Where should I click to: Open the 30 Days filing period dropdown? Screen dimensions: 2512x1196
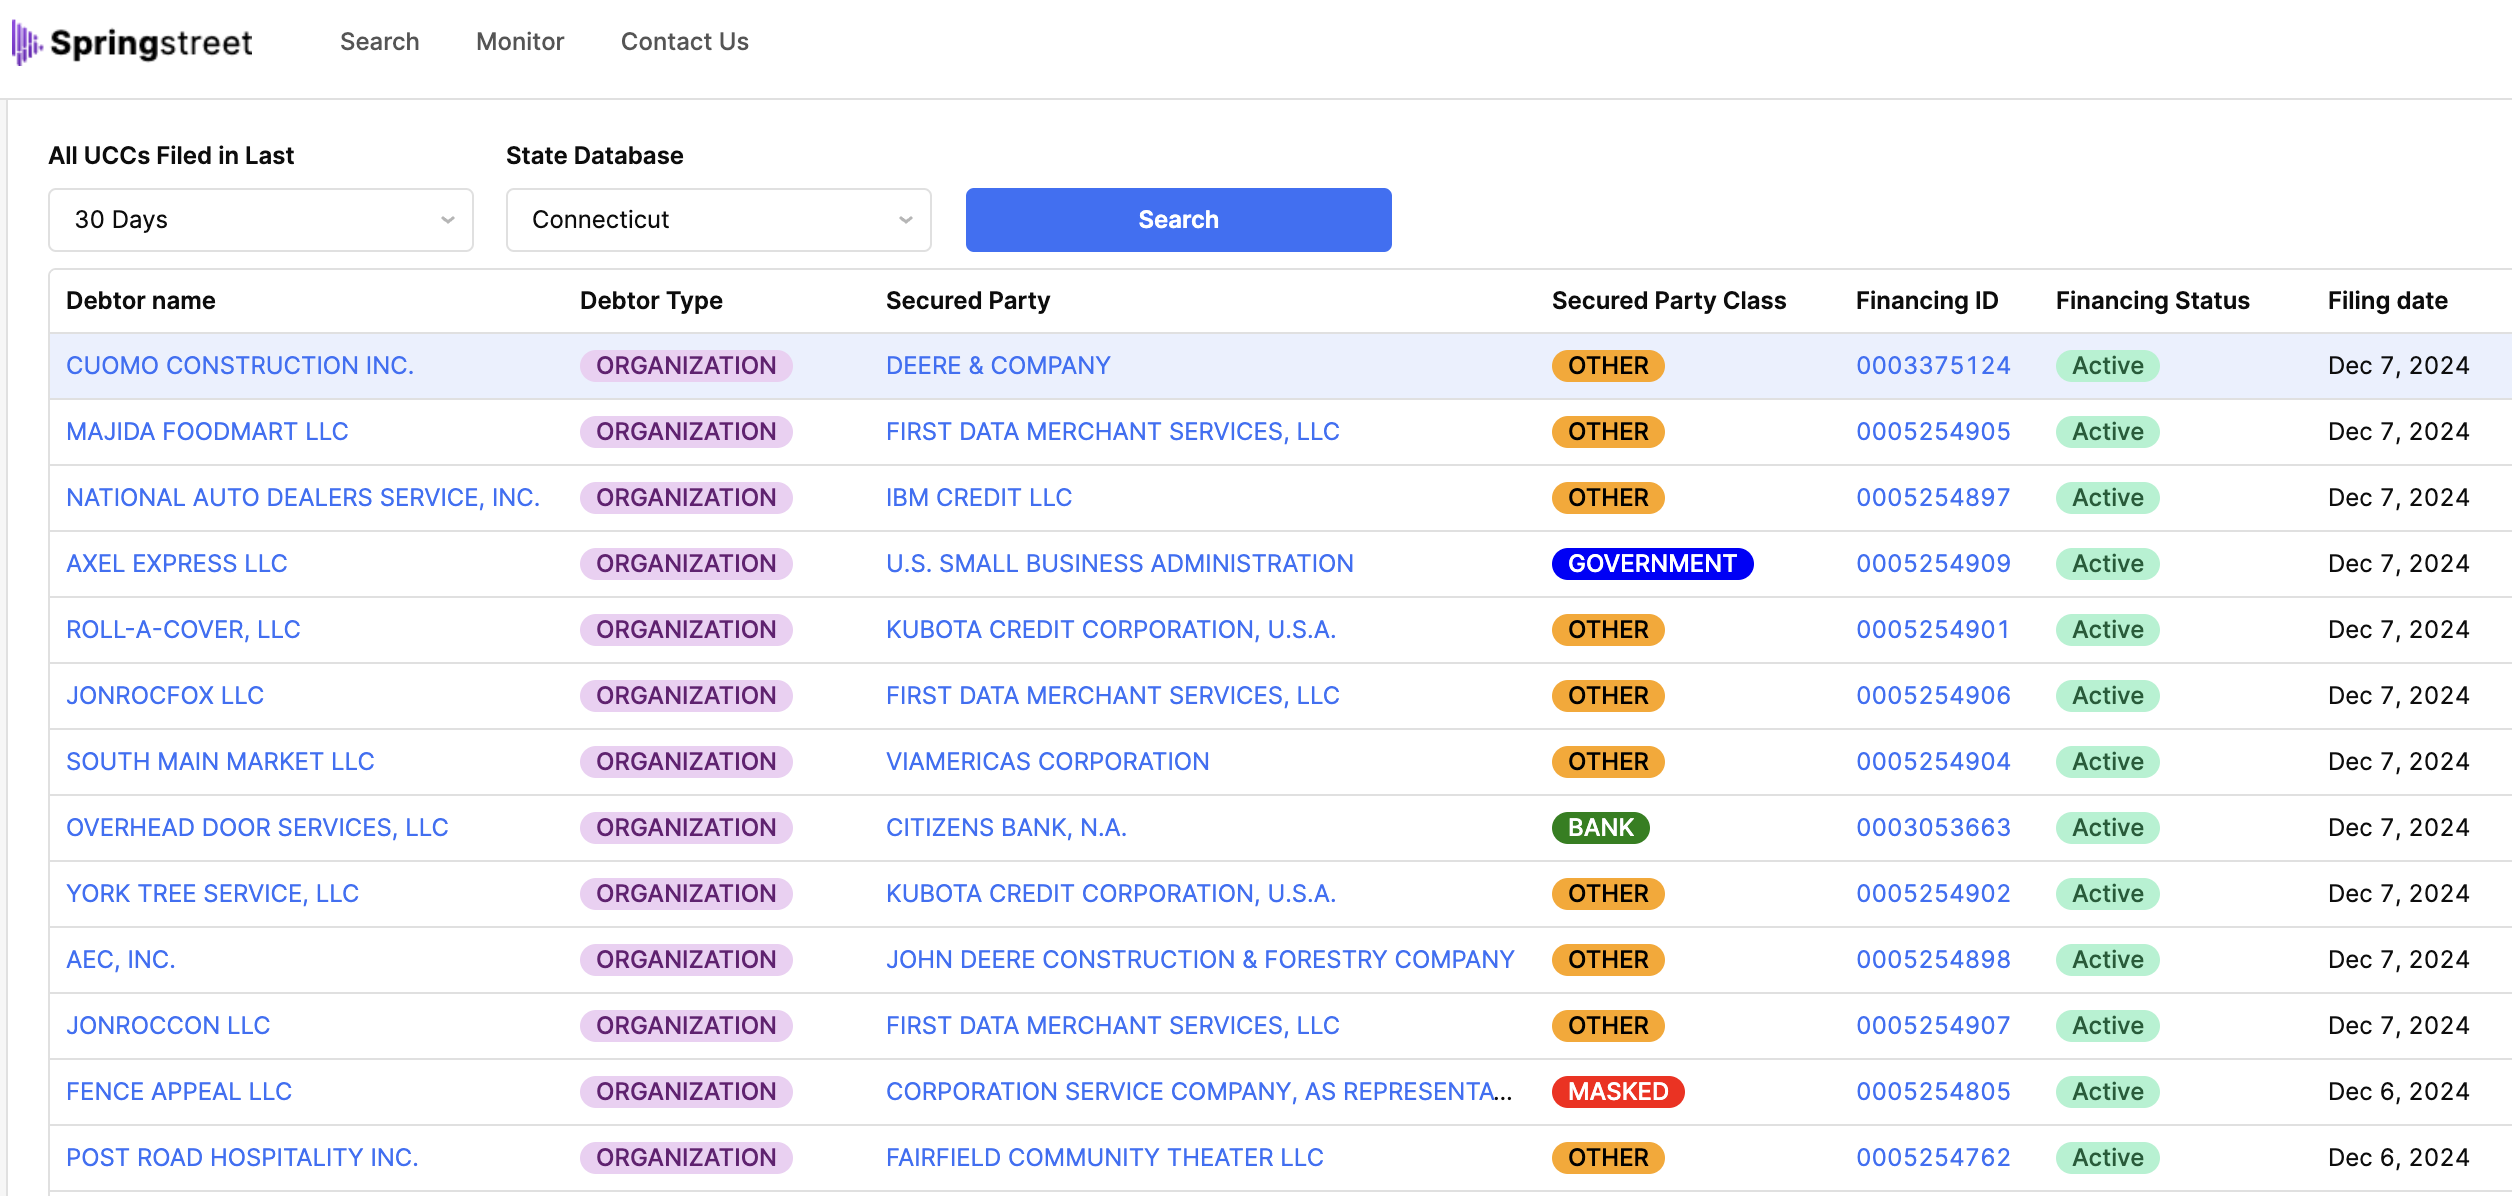pos(260,220)
